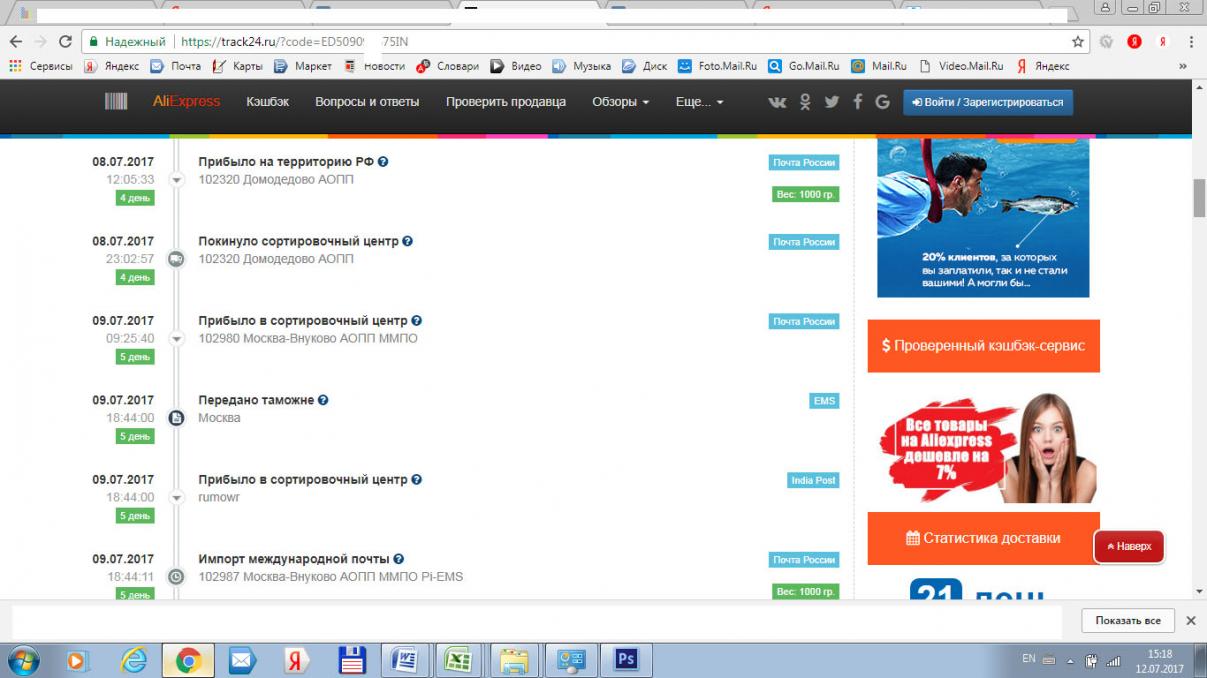Show hidden bookmarks via the » chevron

(x=1183, y=66)
